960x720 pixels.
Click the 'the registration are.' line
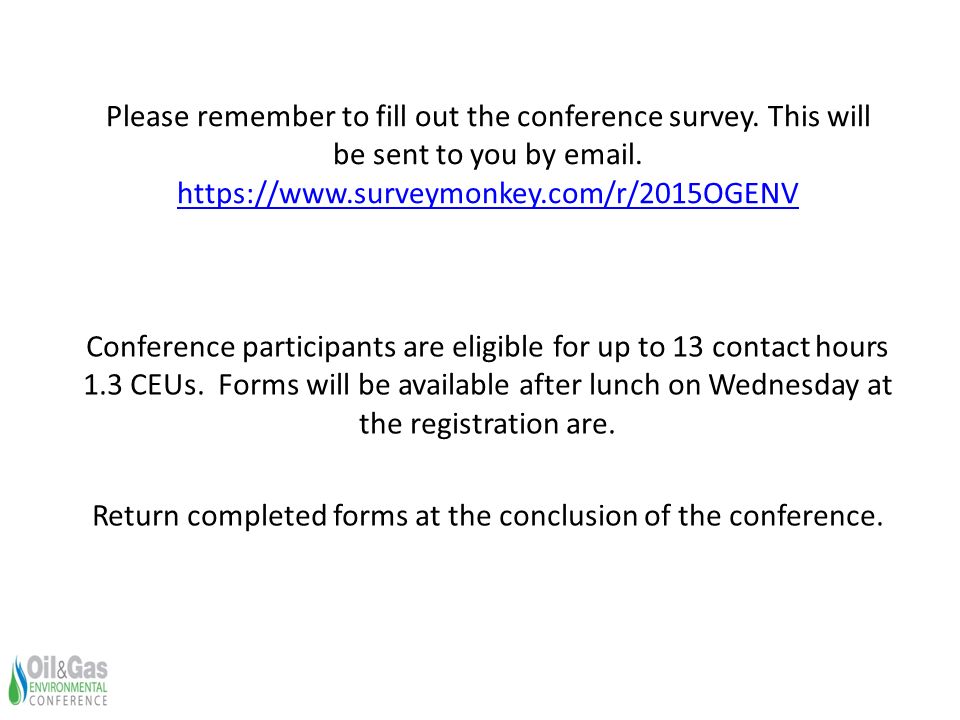pos(487,424)
